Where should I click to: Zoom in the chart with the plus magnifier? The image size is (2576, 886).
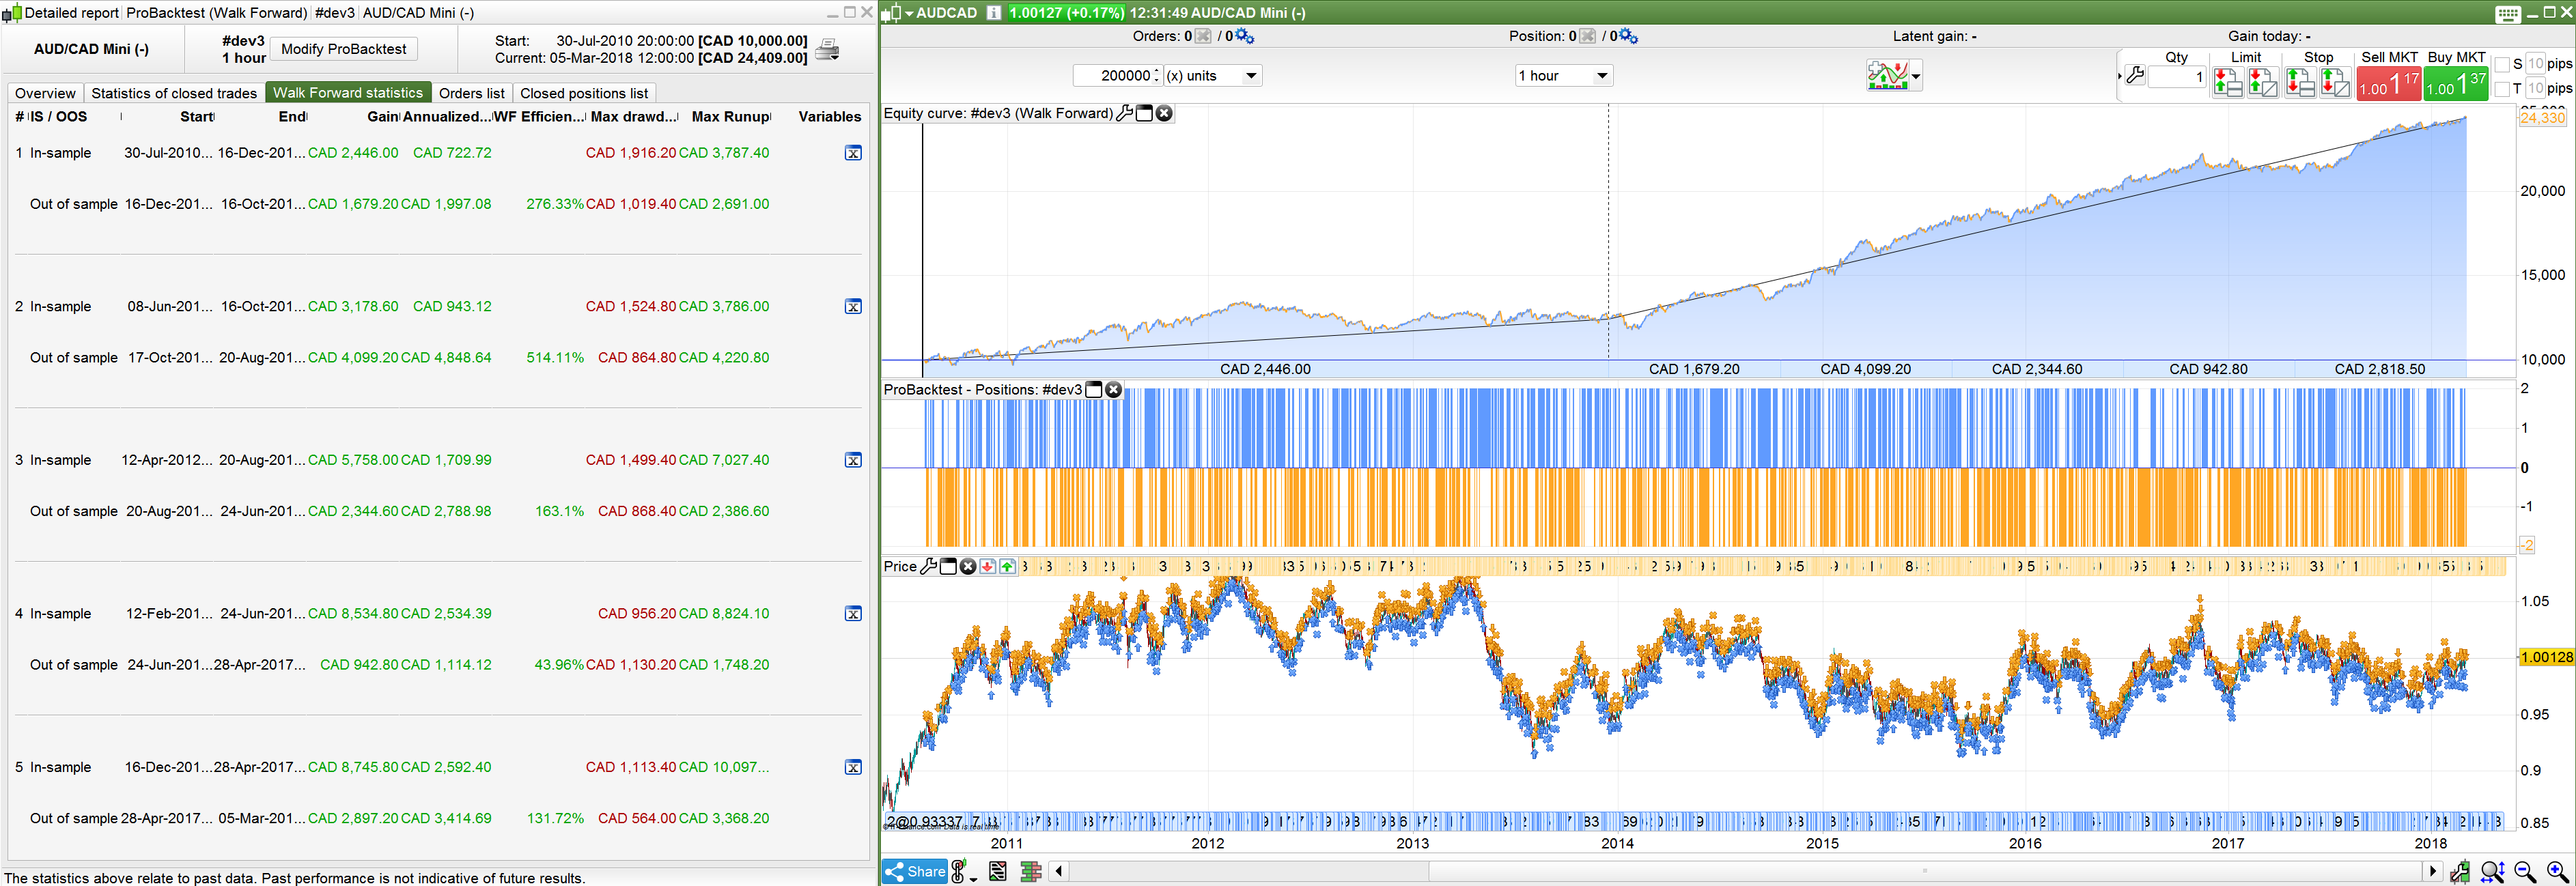pyautogui.click(x=2557, y=872)
